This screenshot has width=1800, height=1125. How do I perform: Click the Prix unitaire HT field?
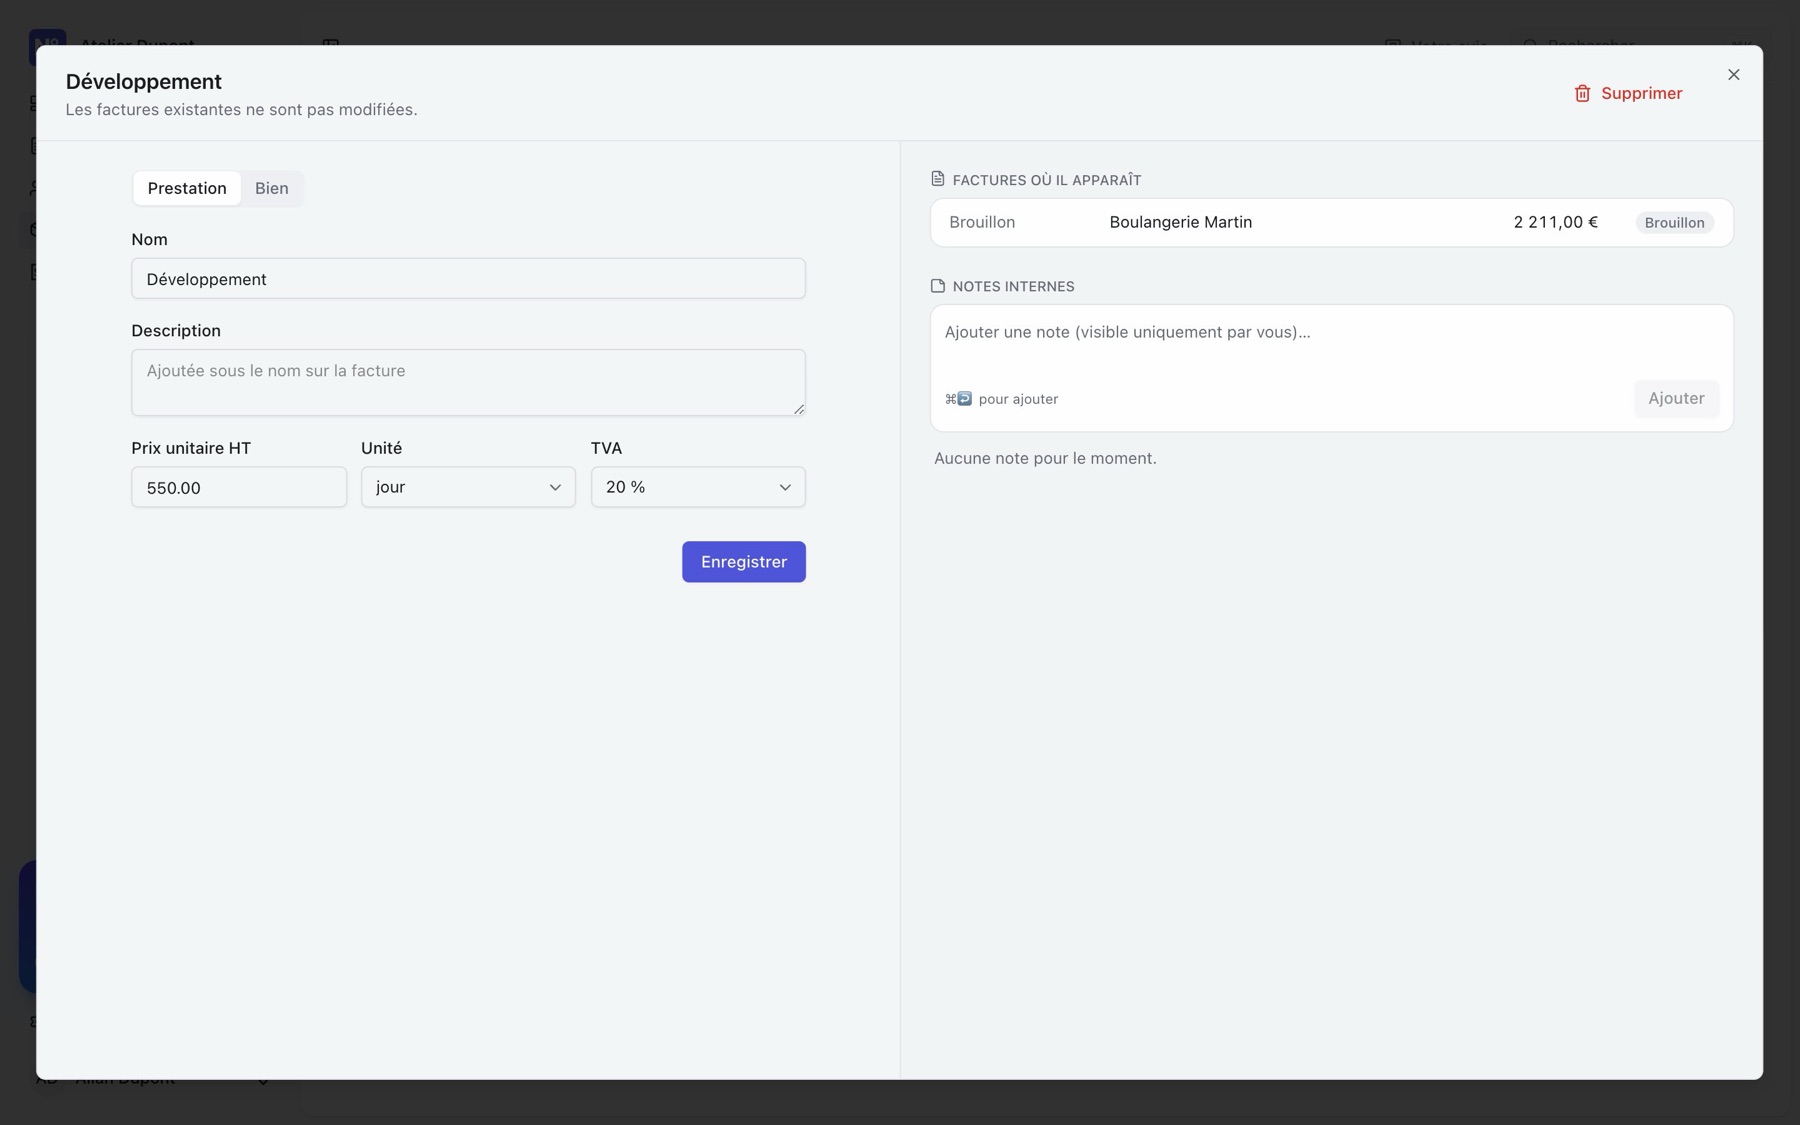239,487
